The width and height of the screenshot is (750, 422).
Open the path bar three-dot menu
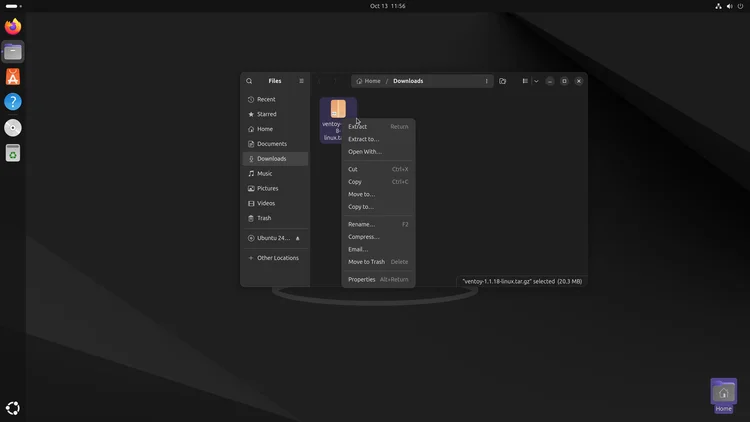coord(486,81)
